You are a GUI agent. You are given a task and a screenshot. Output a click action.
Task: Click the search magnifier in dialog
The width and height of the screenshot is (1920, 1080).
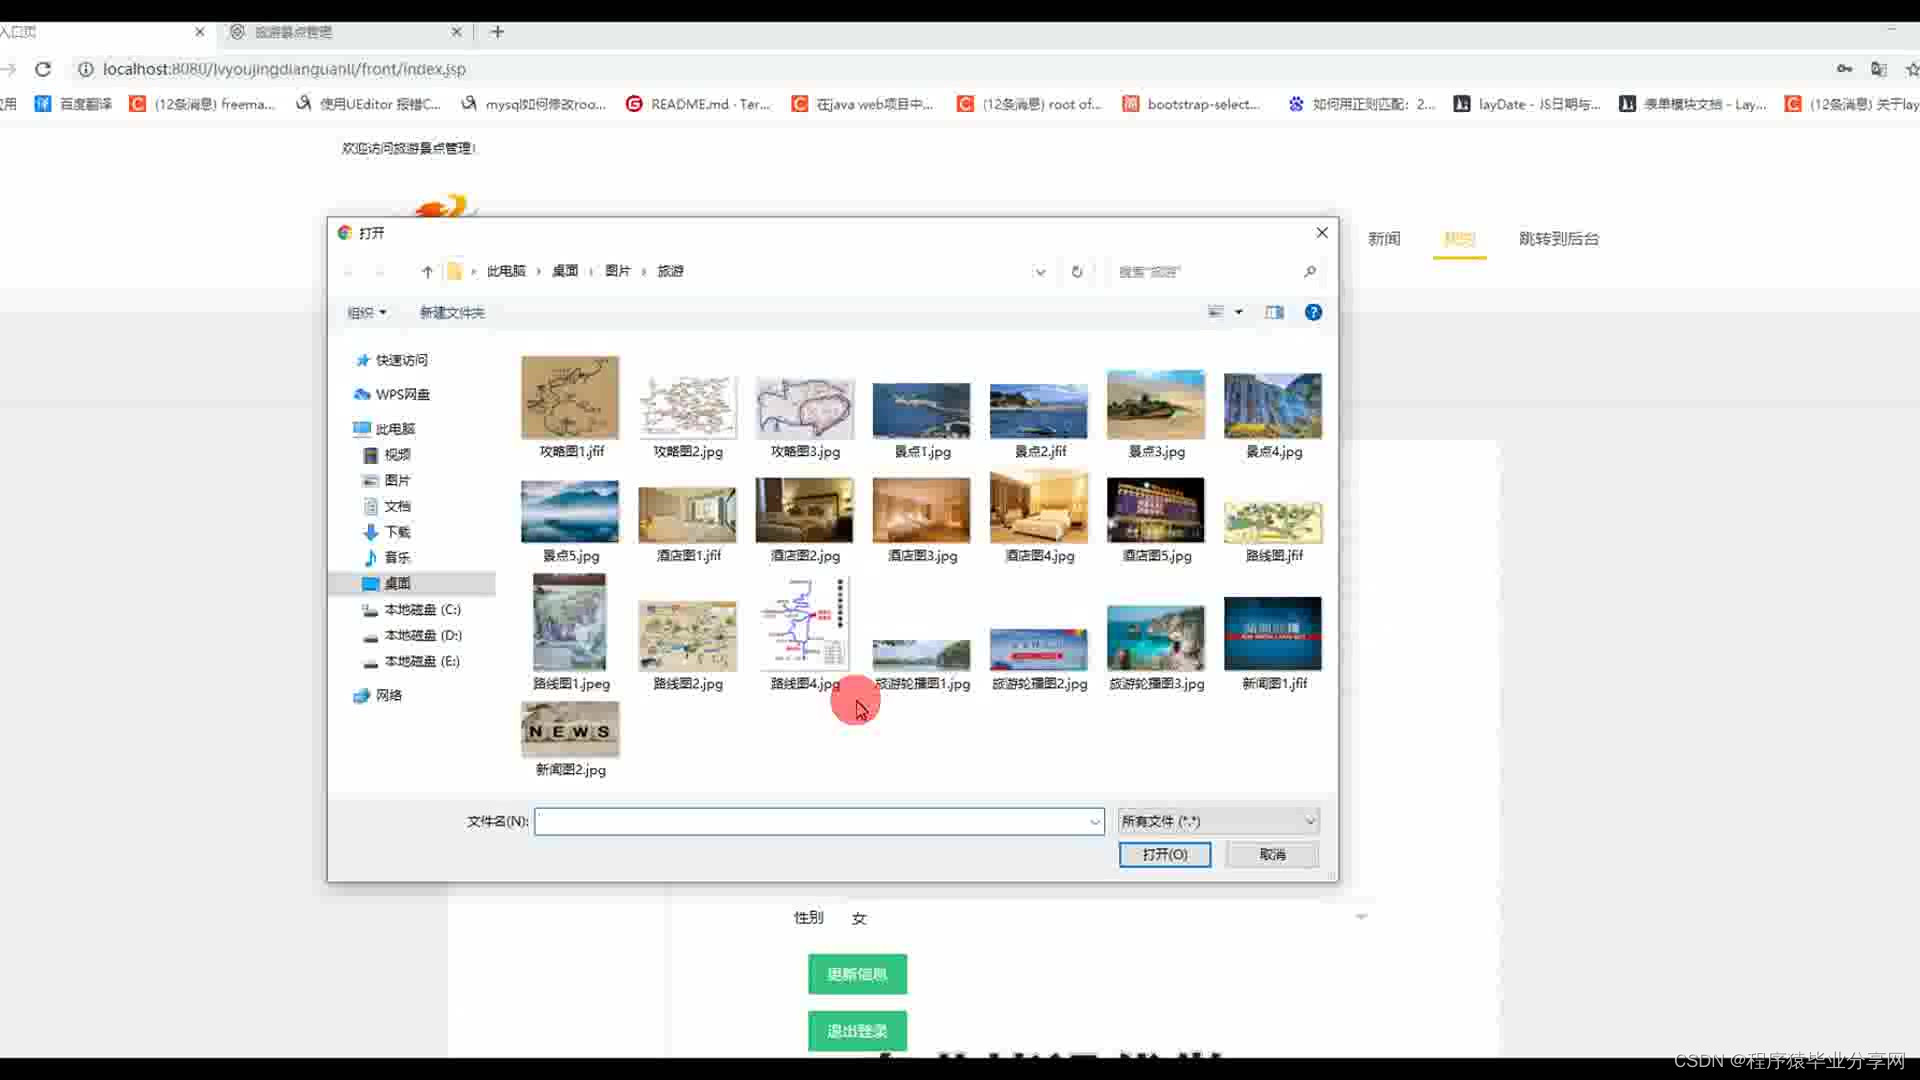pyautogui.click(x=1310, y=272)
